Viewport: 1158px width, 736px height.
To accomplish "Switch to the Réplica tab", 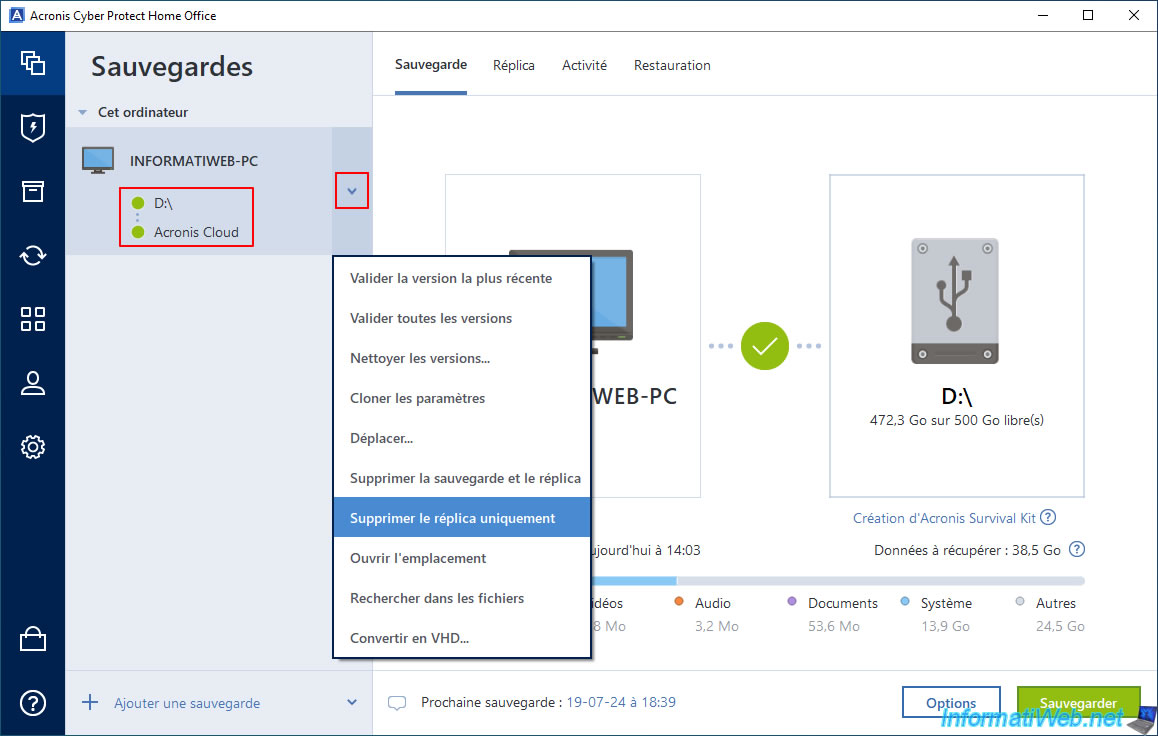I will pos(514,65).
